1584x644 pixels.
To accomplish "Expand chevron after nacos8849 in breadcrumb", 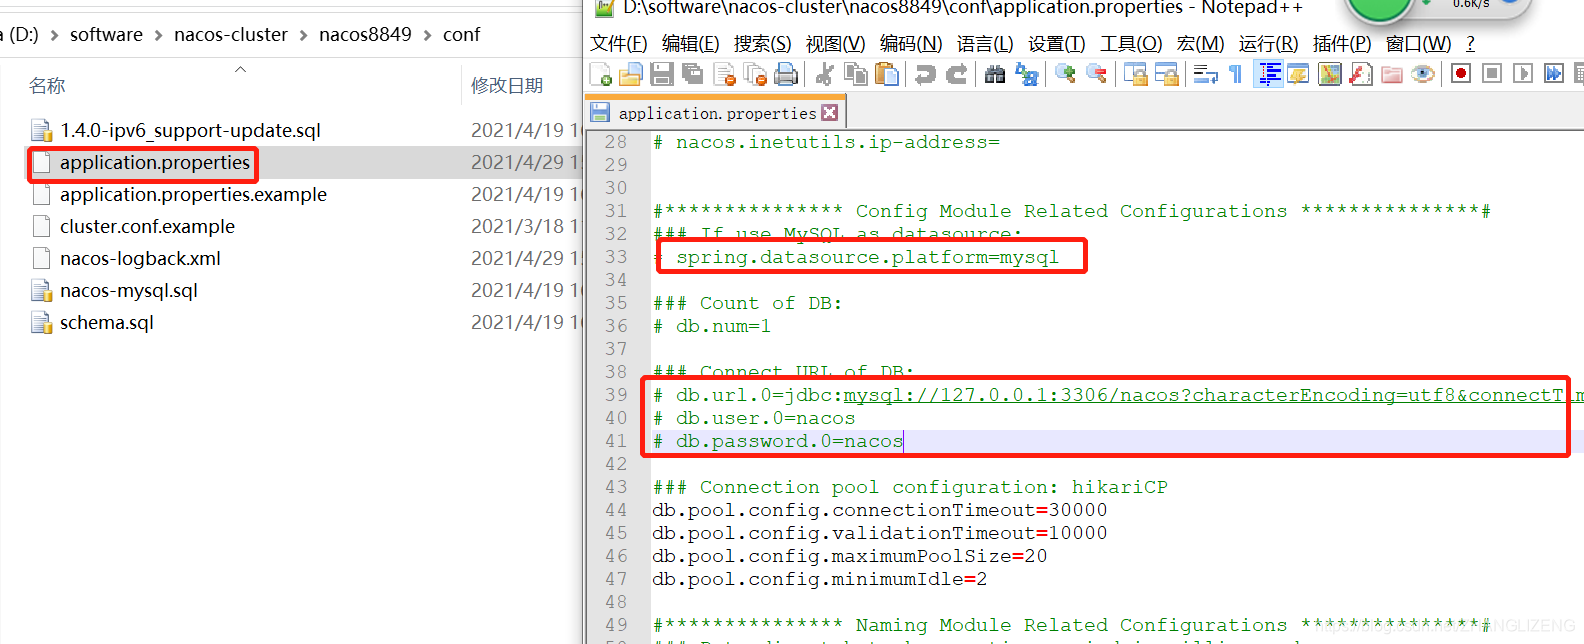I will pos(427,35).
